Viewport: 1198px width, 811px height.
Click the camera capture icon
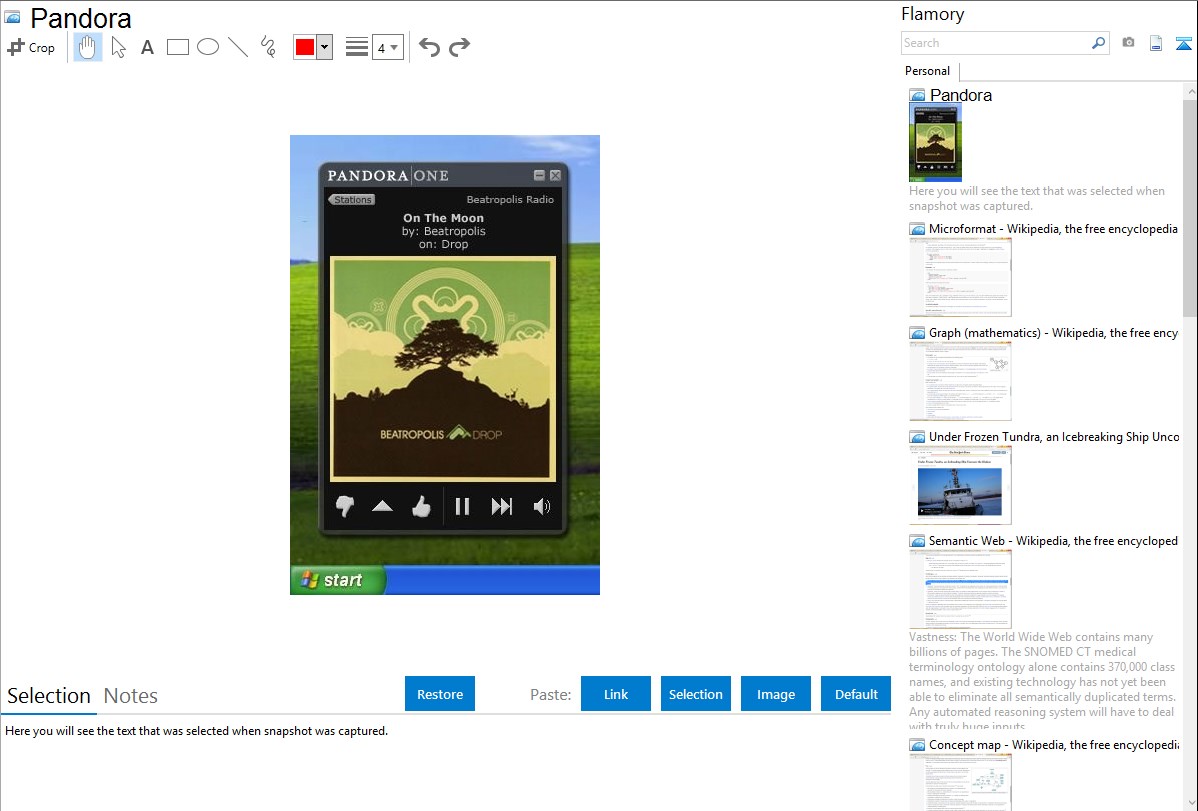point(1128,43)
